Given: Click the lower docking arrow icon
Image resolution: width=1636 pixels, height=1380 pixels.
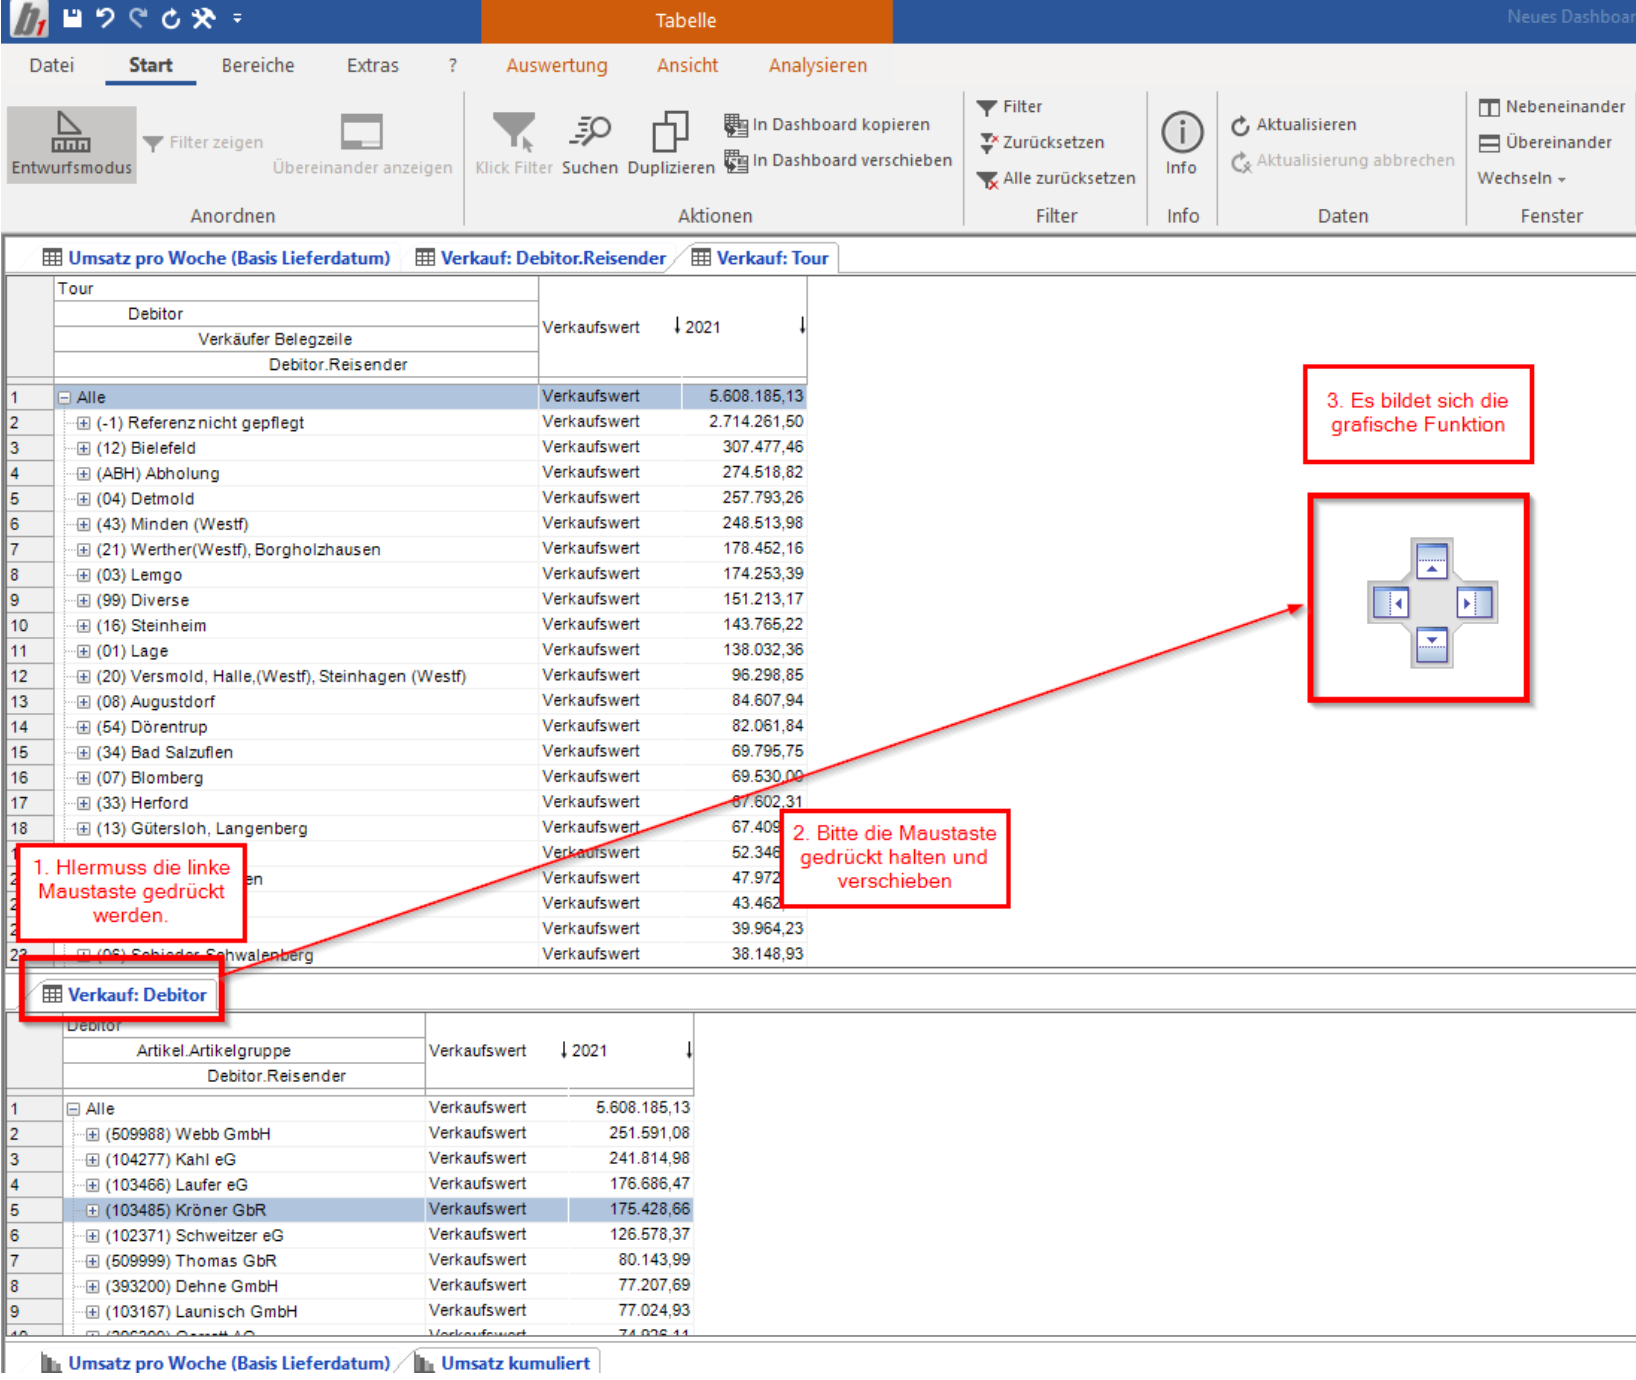Looking at the screenshot, I should coord(1432,646).
